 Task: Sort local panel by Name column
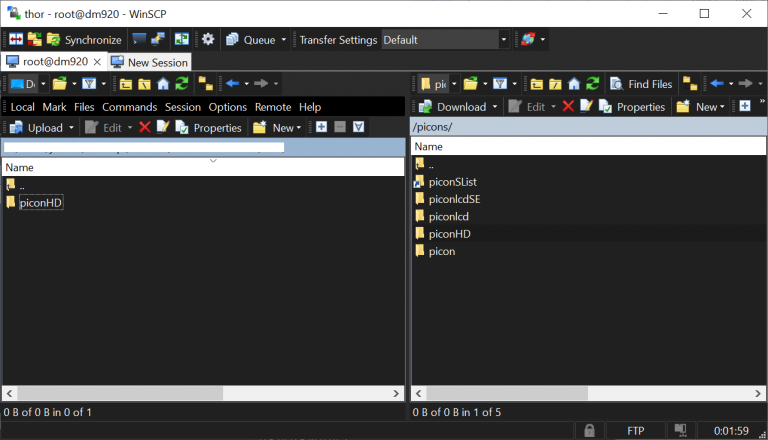click(203, 167)
